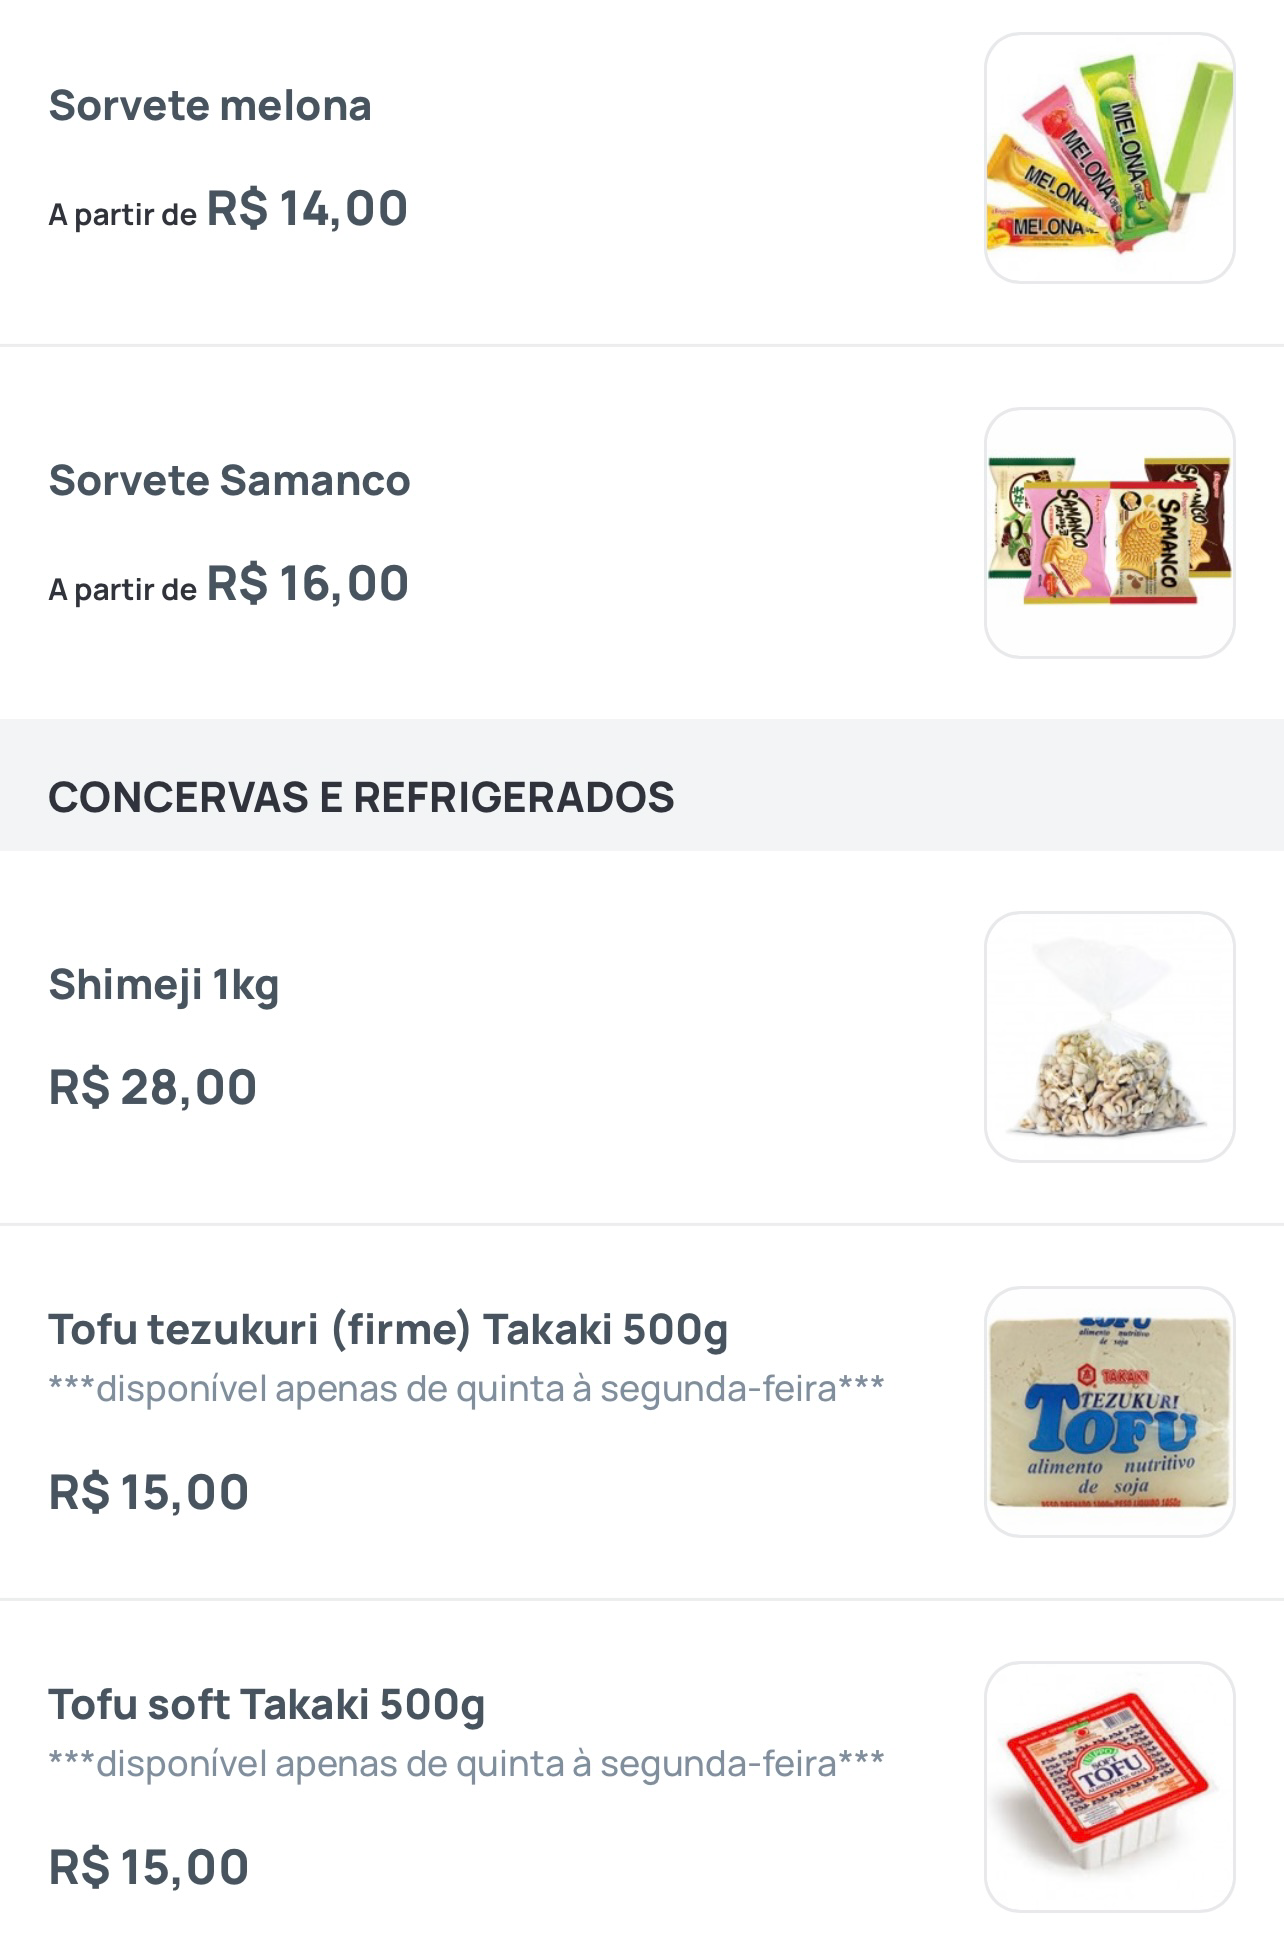
Task: Open the Tofu tezukuri Takaki package image
Action: (x=1109, y=1411)
